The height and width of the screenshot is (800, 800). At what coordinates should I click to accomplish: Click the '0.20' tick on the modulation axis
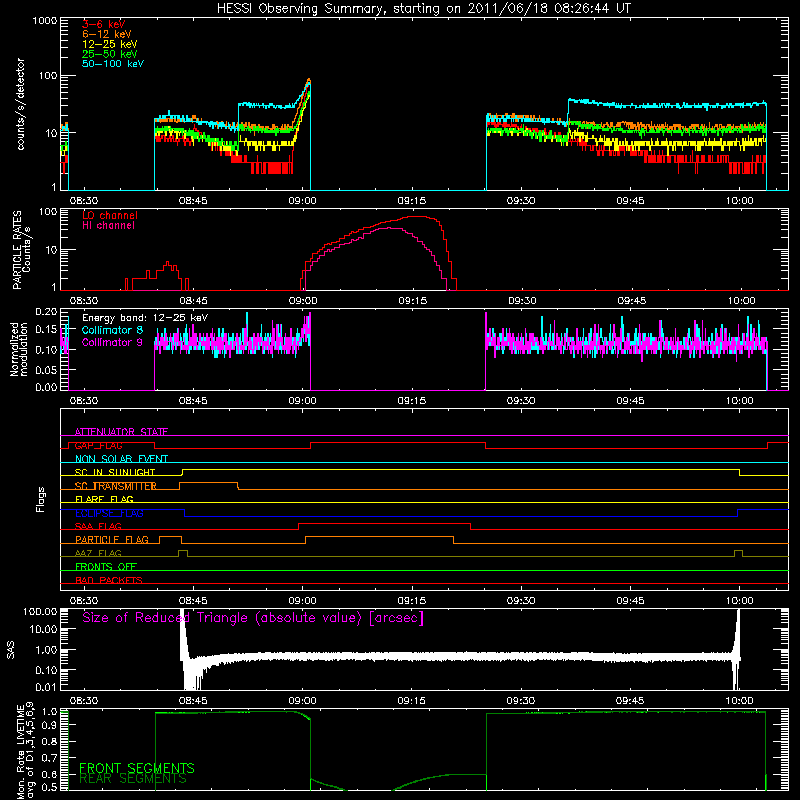pyautogui.click(x=46, y=312)
